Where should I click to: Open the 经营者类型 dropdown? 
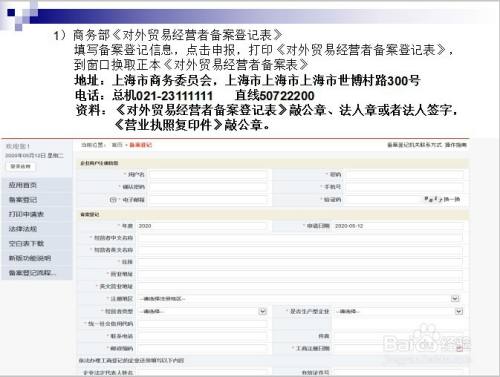pyautogui.click(x=202, y=311)
